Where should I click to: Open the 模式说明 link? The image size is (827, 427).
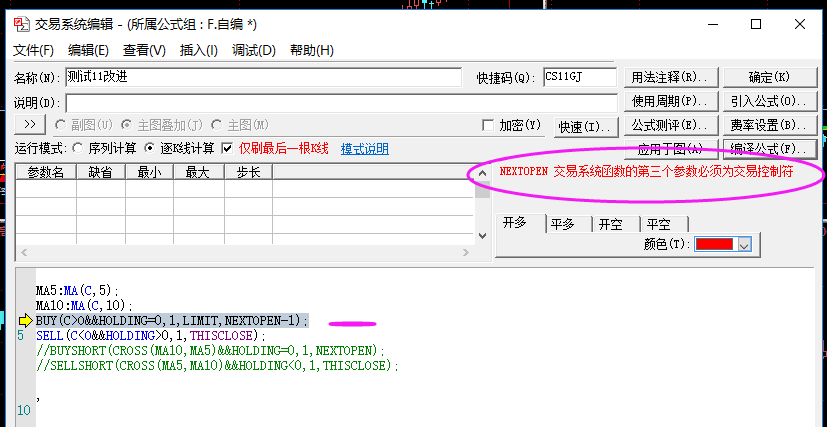click(365, 149)
